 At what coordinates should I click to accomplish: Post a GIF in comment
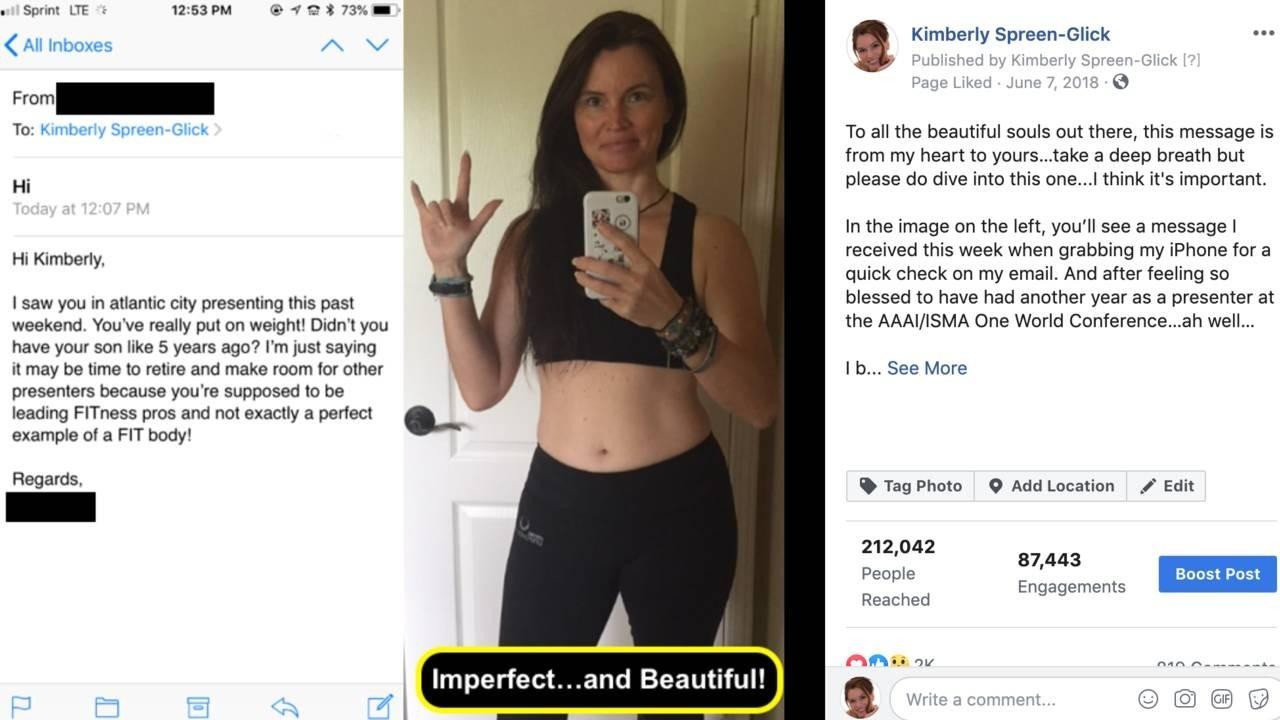[x=1221, y=699]
